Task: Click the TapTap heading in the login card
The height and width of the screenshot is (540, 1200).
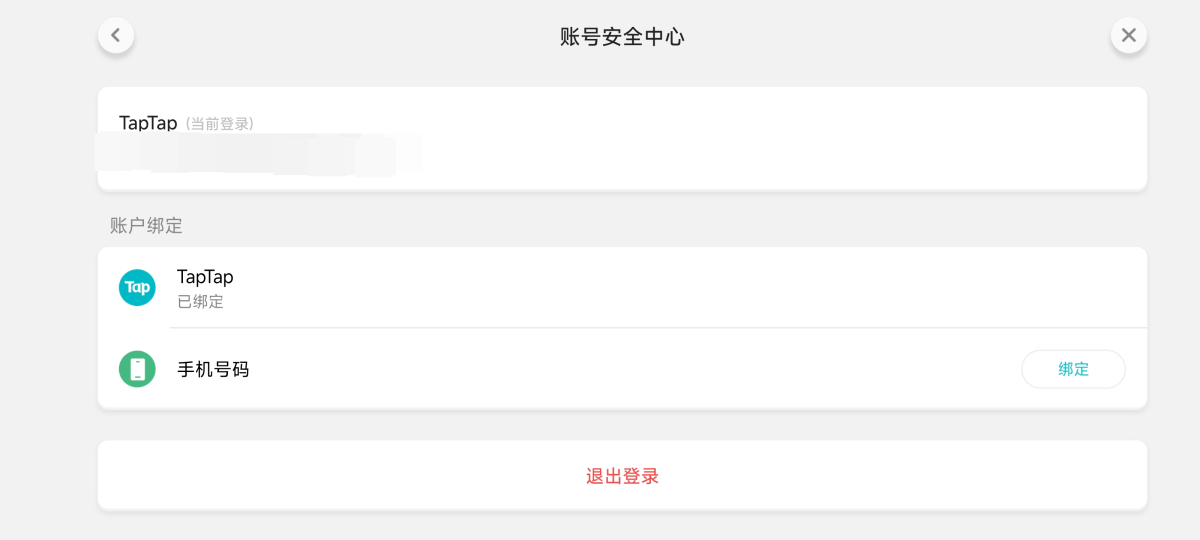Action: (148, 123)
